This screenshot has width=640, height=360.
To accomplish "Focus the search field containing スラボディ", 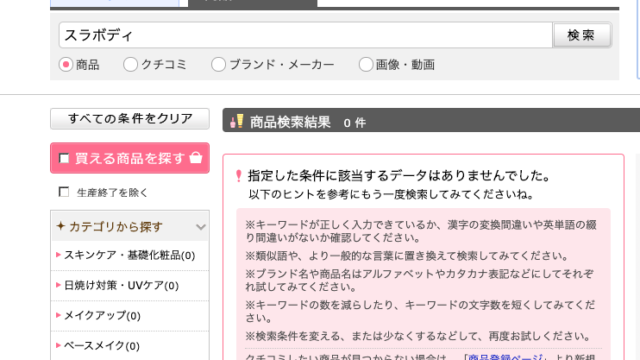I will pos(306,35).
